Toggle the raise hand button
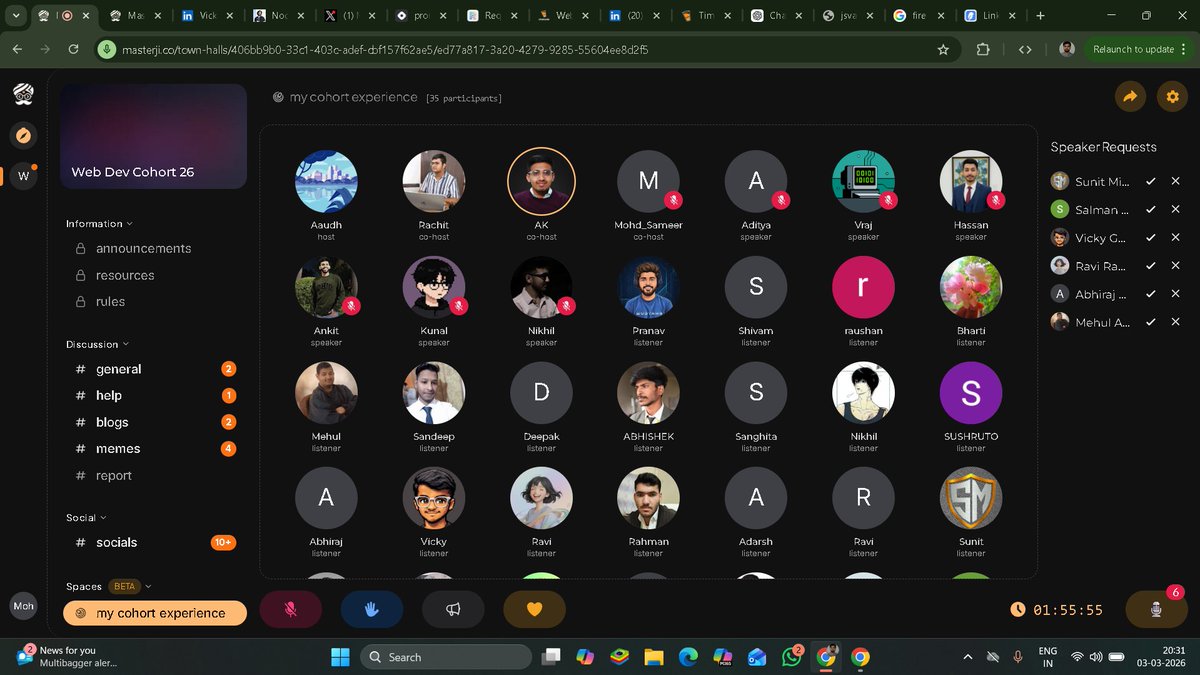The image size is (1200, 675). 372,609
